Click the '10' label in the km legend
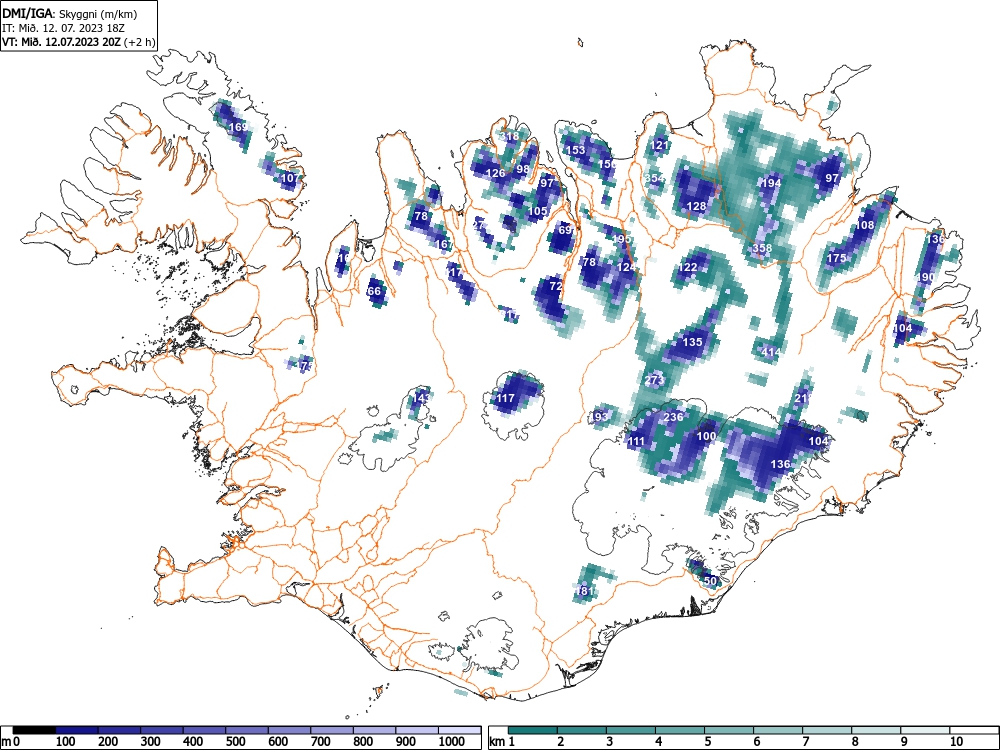 coord(956,742)
